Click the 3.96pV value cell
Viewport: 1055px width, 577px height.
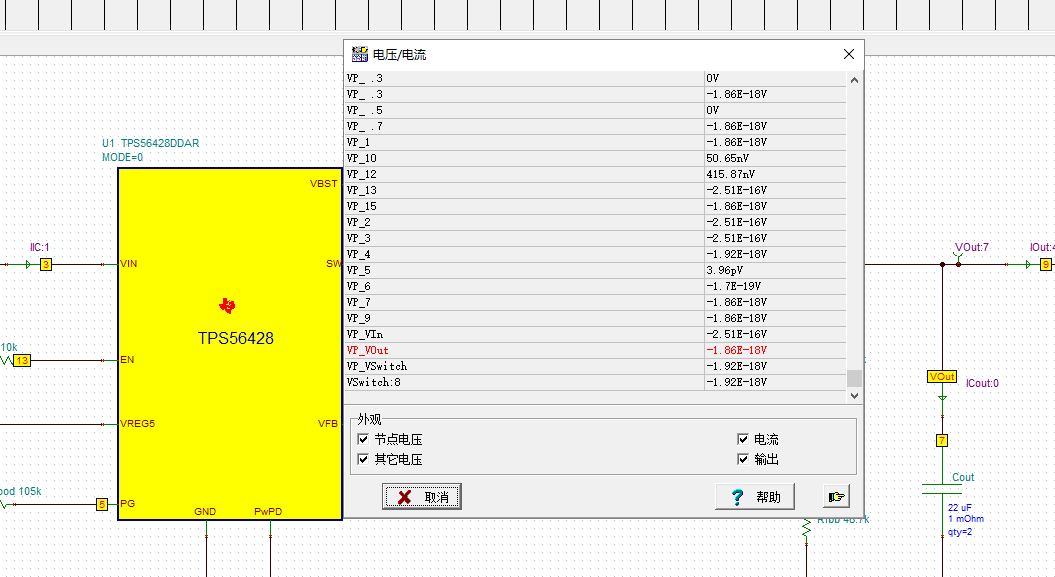coord(775,270)
